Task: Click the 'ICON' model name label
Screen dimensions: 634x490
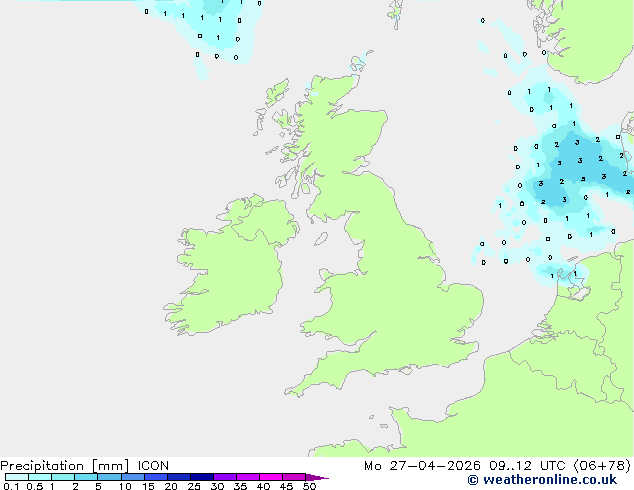Action: pos(153,466)
